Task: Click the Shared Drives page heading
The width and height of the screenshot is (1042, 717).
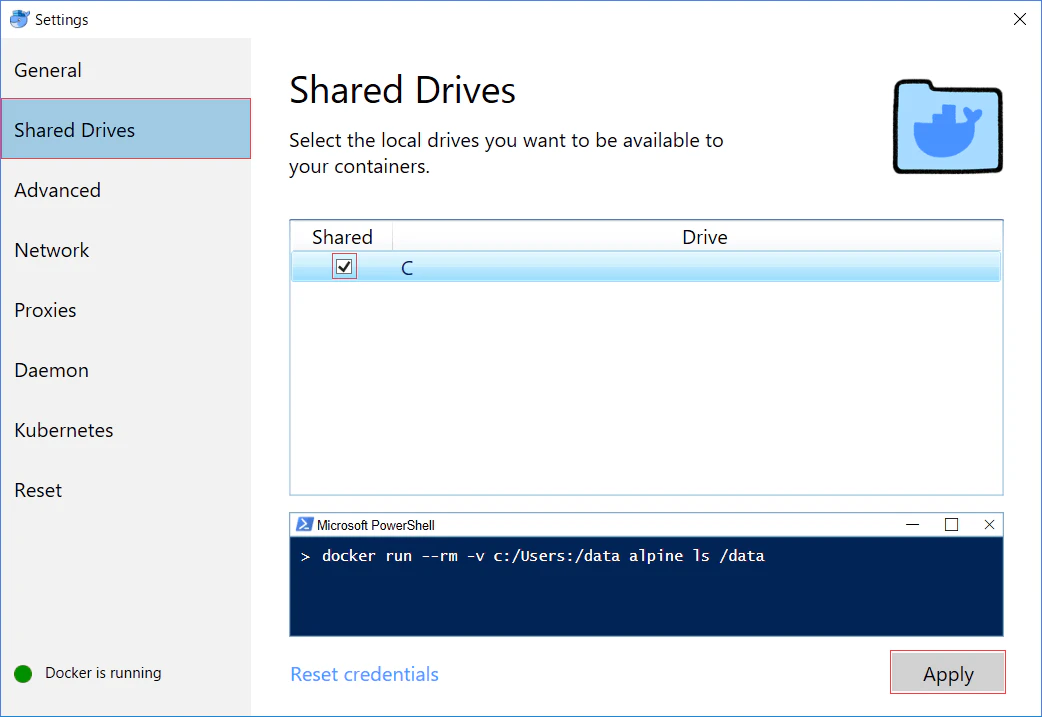Action: click(x=402, y=90)
